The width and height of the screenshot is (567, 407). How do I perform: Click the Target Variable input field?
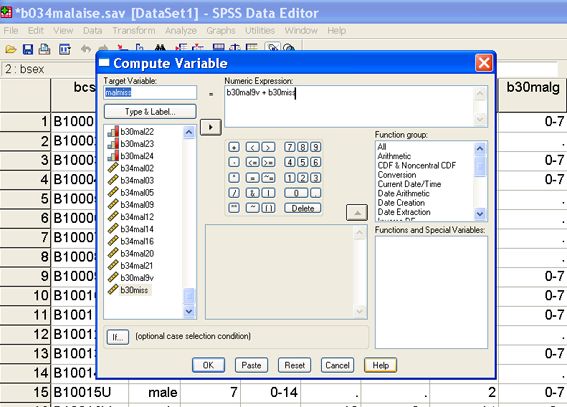tap(150, 93)
